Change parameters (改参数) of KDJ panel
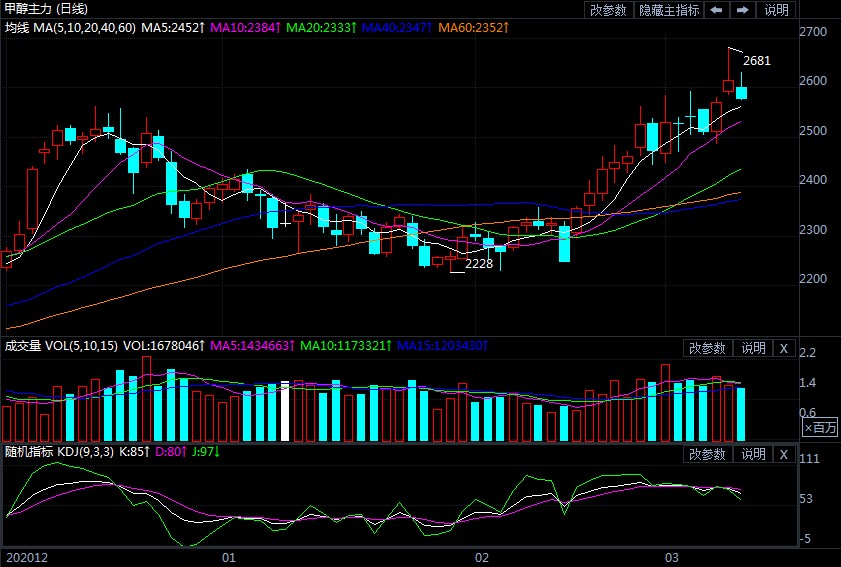This screenshot has height=567, width=841. (707, 454)
